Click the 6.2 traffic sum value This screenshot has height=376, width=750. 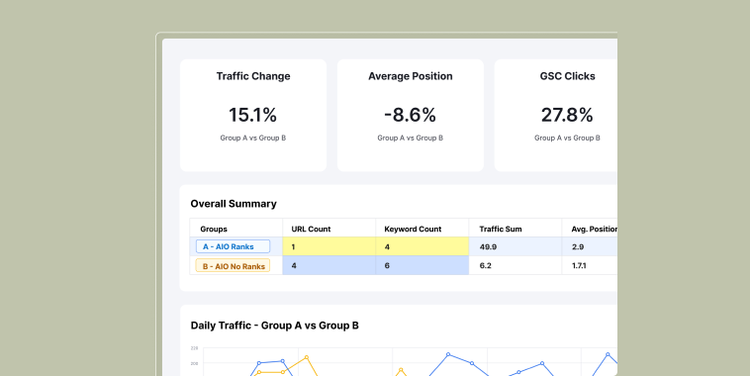[485, 265]
